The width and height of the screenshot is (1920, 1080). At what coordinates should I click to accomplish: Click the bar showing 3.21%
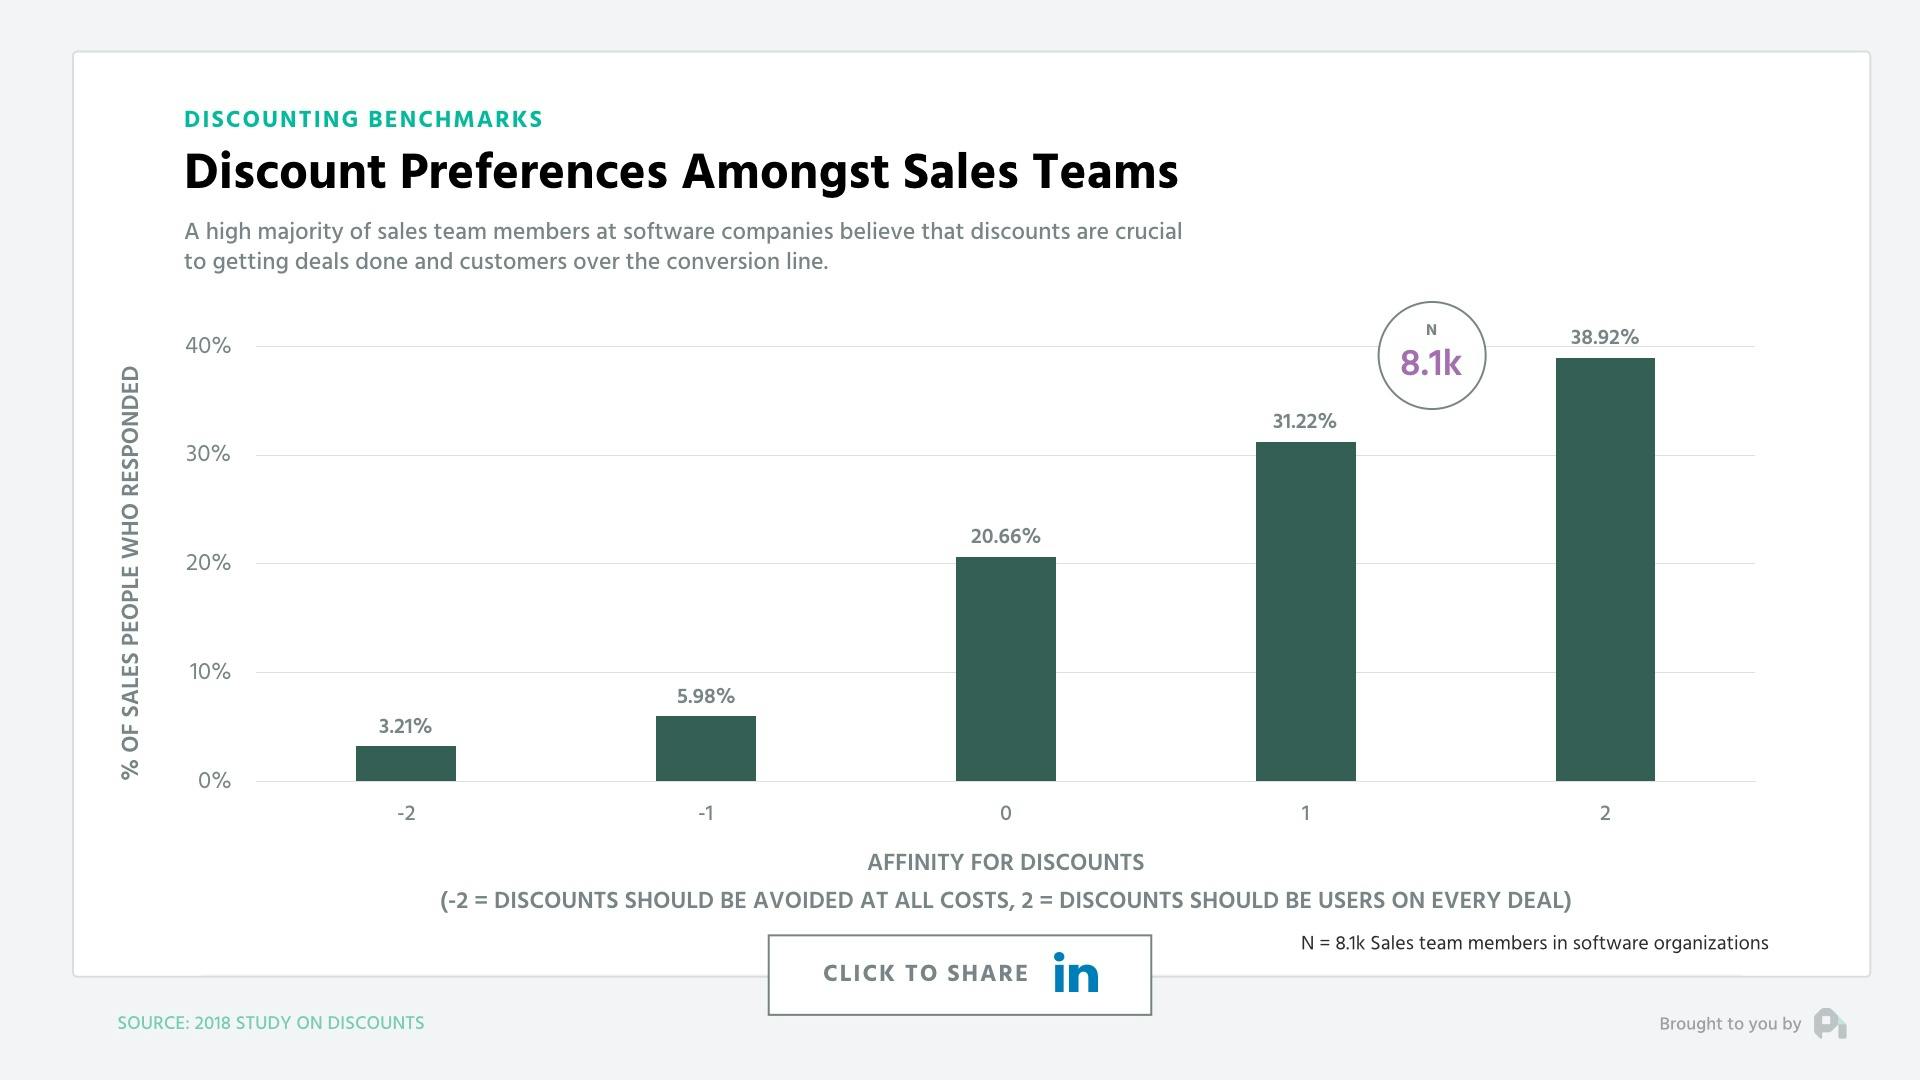pos(405,761)
